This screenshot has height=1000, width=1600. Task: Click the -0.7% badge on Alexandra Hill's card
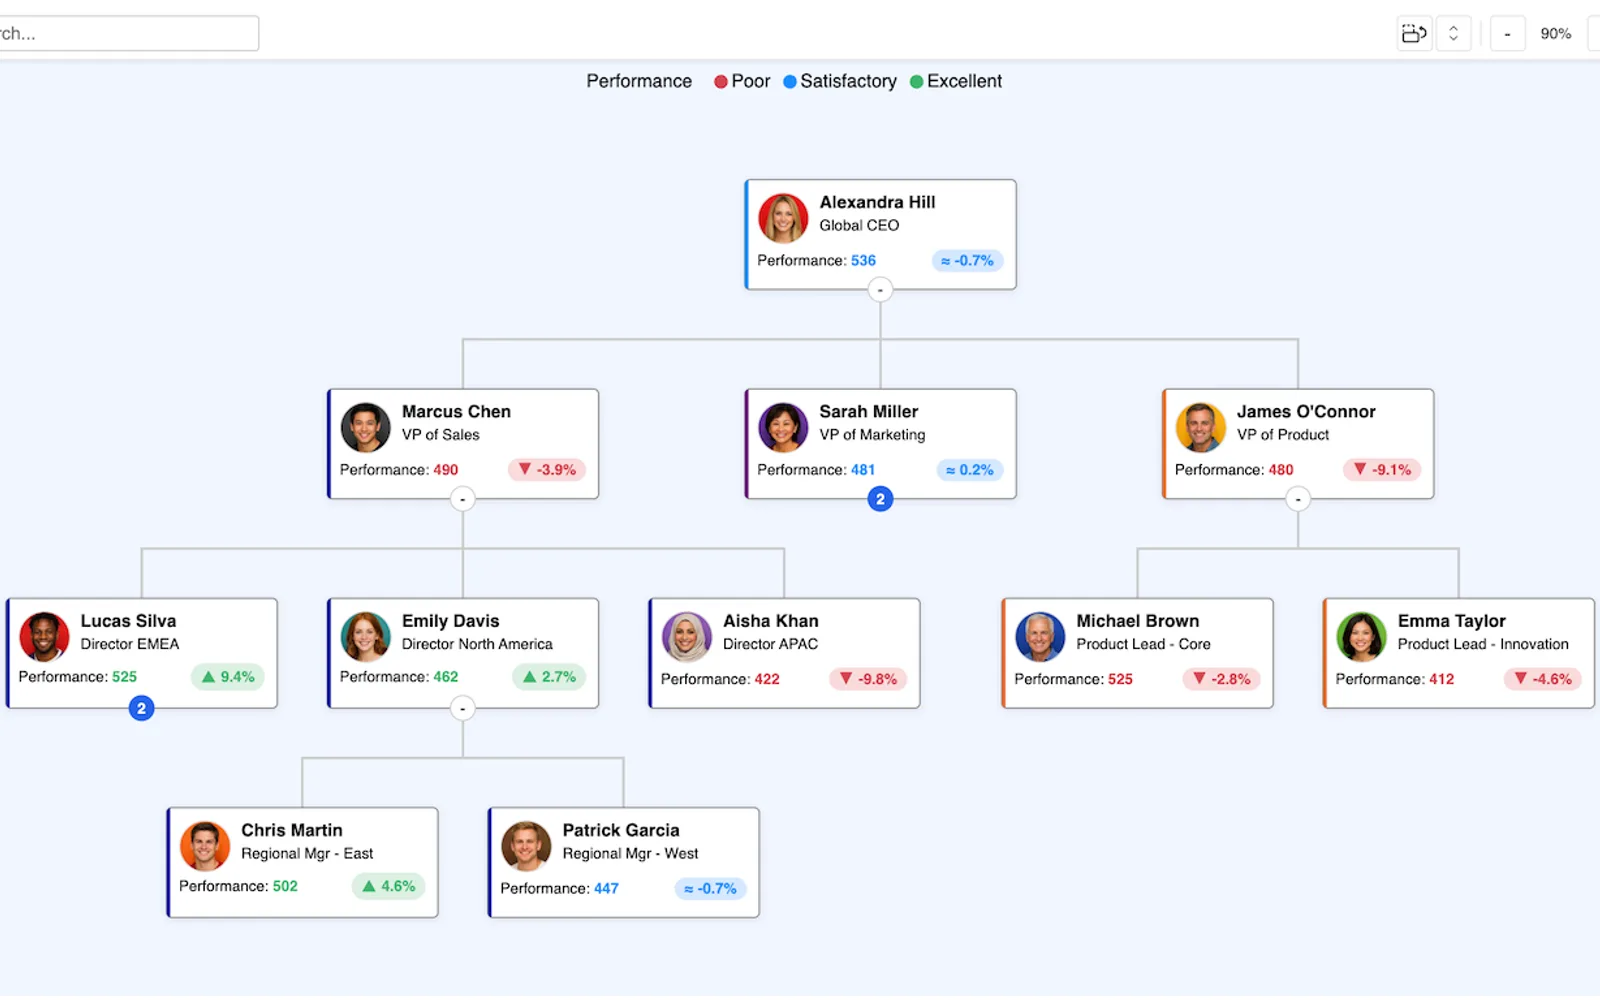point(968,261)
